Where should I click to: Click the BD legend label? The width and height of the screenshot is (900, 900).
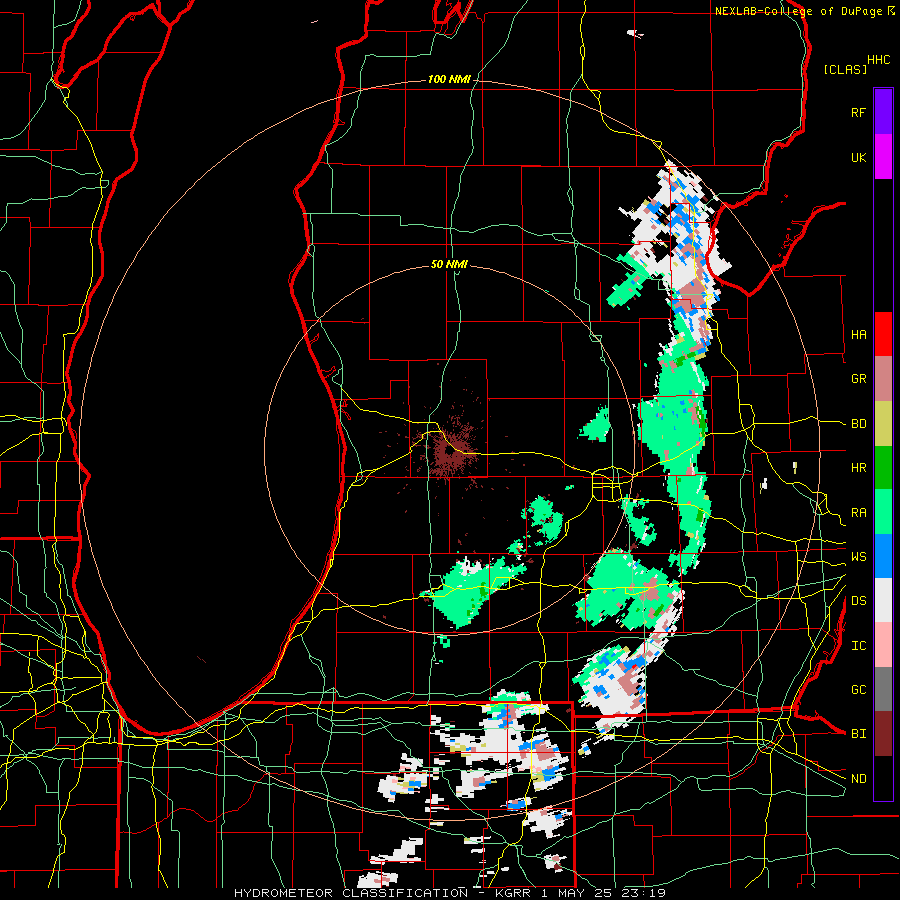(x=858, y=424)
